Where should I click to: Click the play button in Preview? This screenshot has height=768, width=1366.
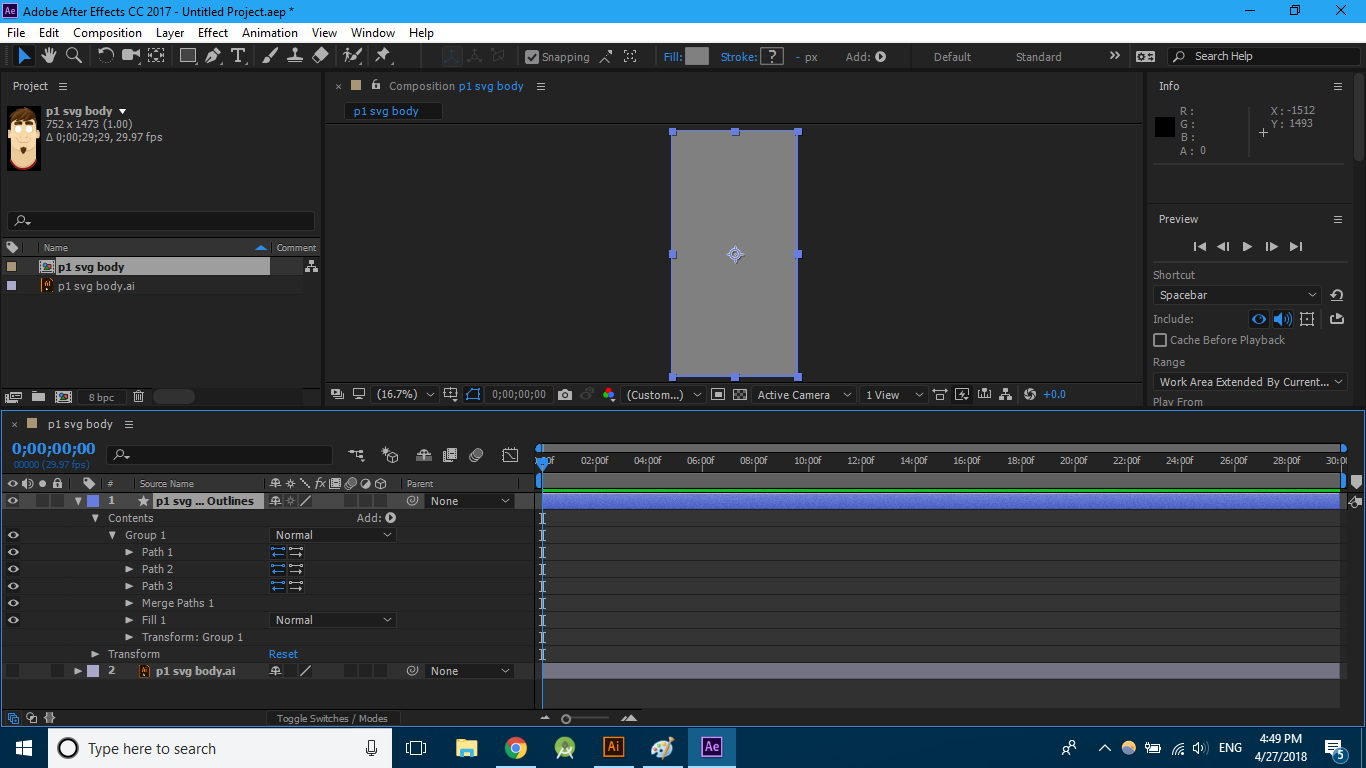pos(1247,246)
